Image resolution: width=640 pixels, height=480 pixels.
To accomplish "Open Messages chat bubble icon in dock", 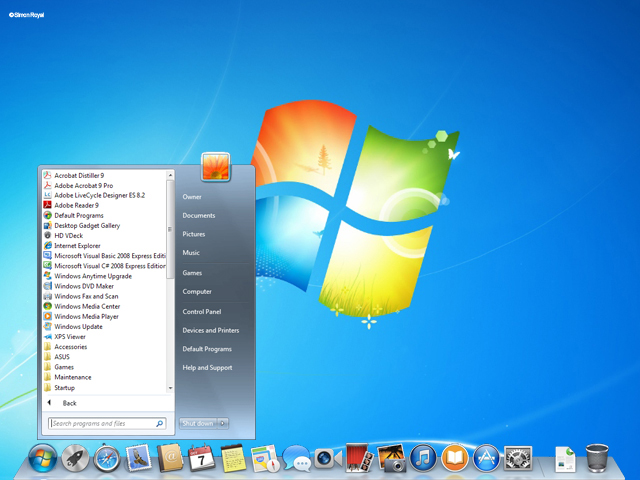I will [x=297, y=459].
